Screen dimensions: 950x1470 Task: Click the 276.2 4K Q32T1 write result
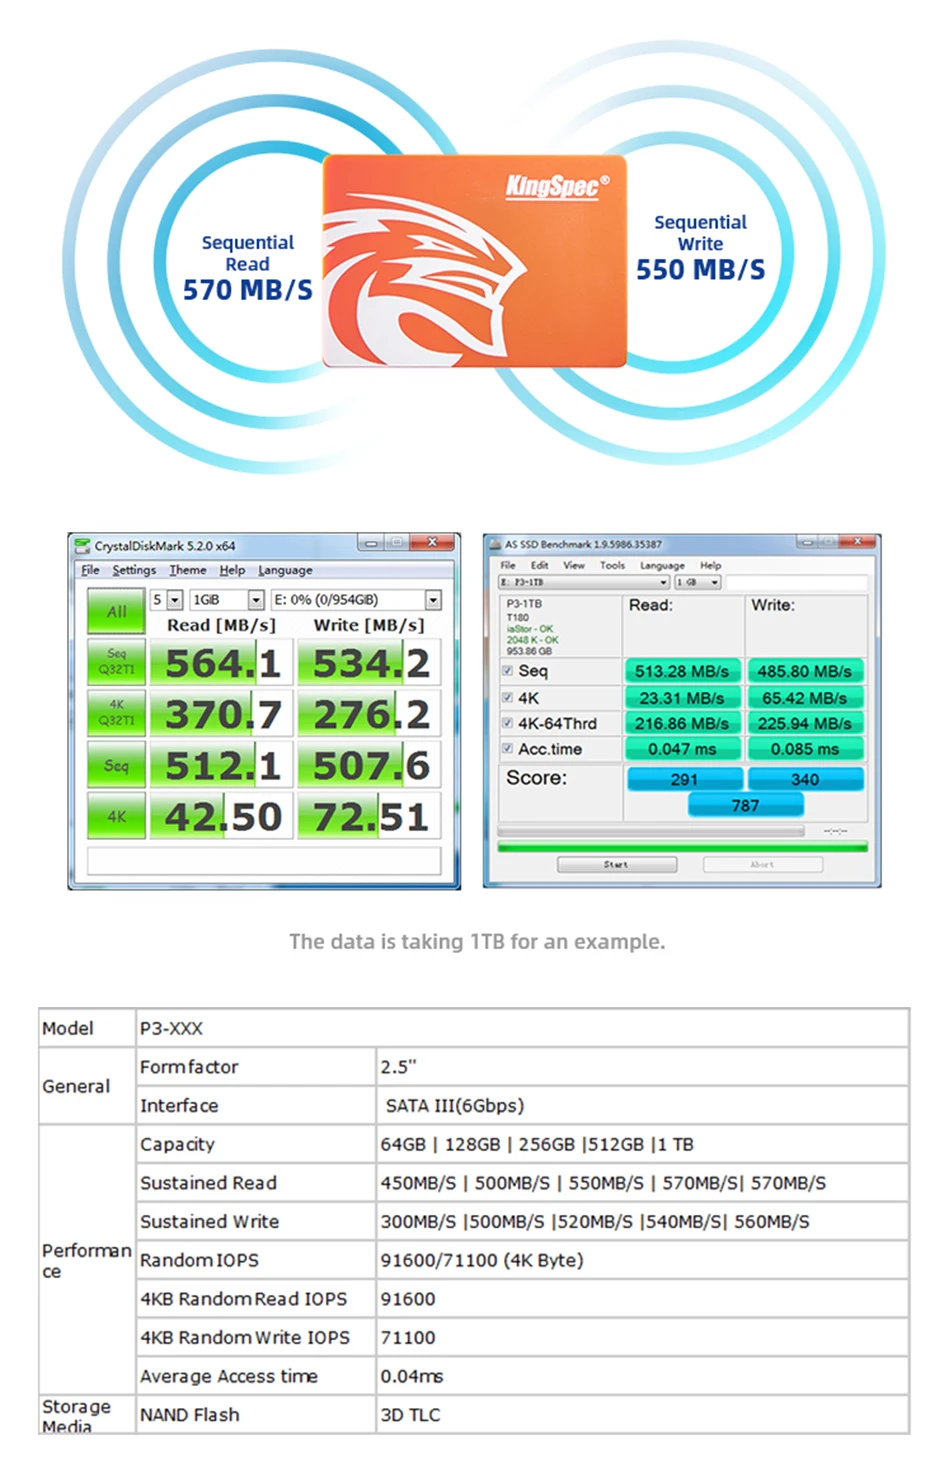(369, 714)
